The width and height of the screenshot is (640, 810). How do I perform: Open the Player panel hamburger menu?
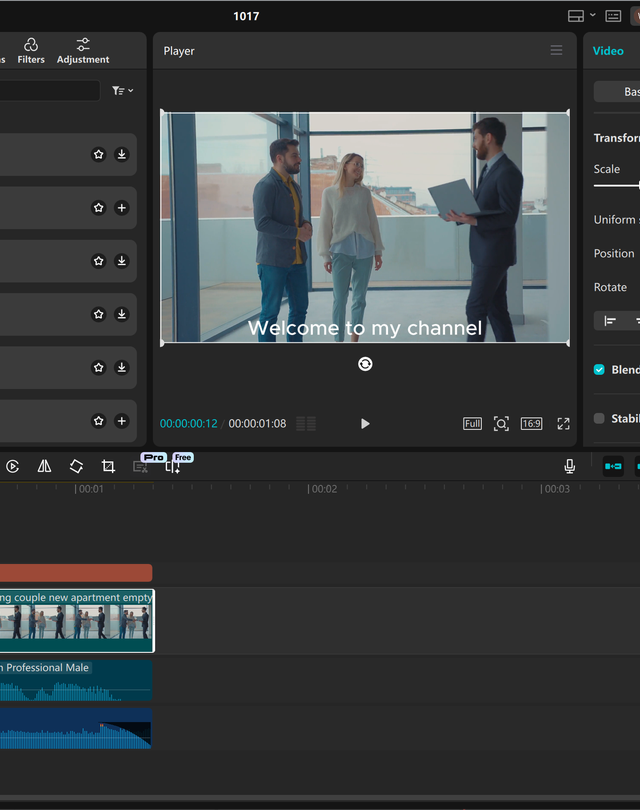tap(556, 51)
